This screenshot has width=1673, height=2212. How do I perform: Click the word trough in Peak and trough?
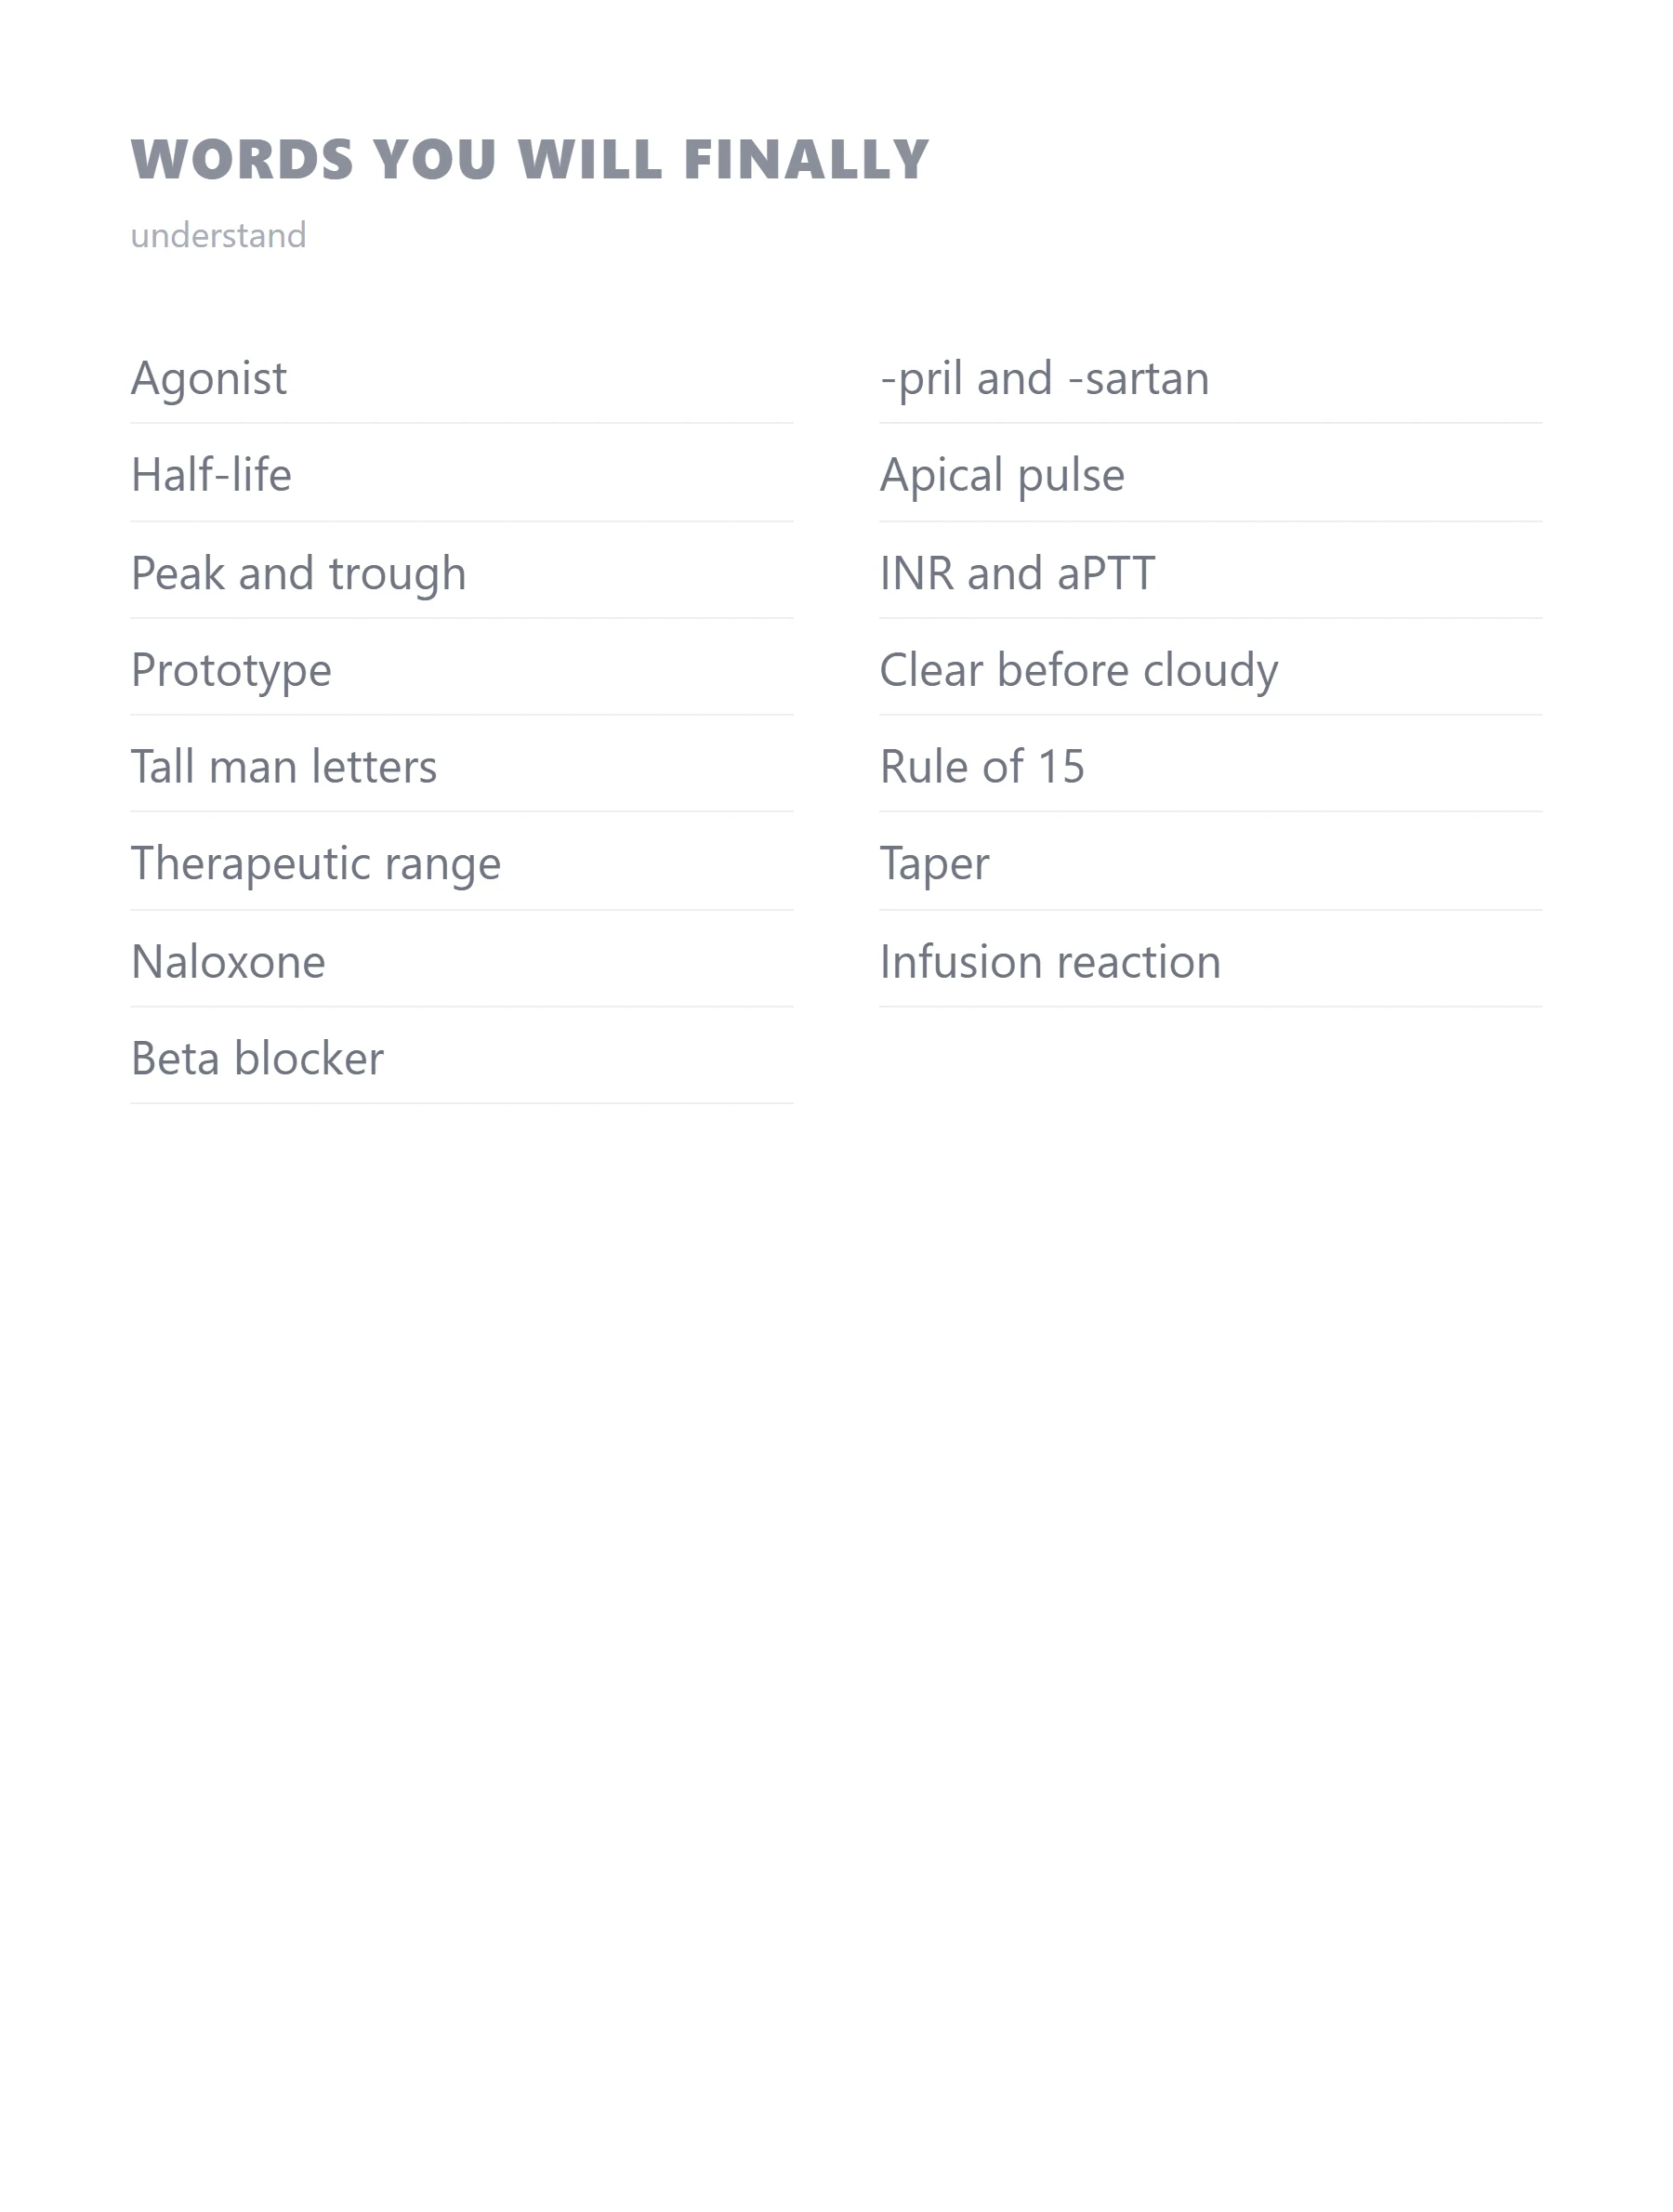(x=397, y=575)
